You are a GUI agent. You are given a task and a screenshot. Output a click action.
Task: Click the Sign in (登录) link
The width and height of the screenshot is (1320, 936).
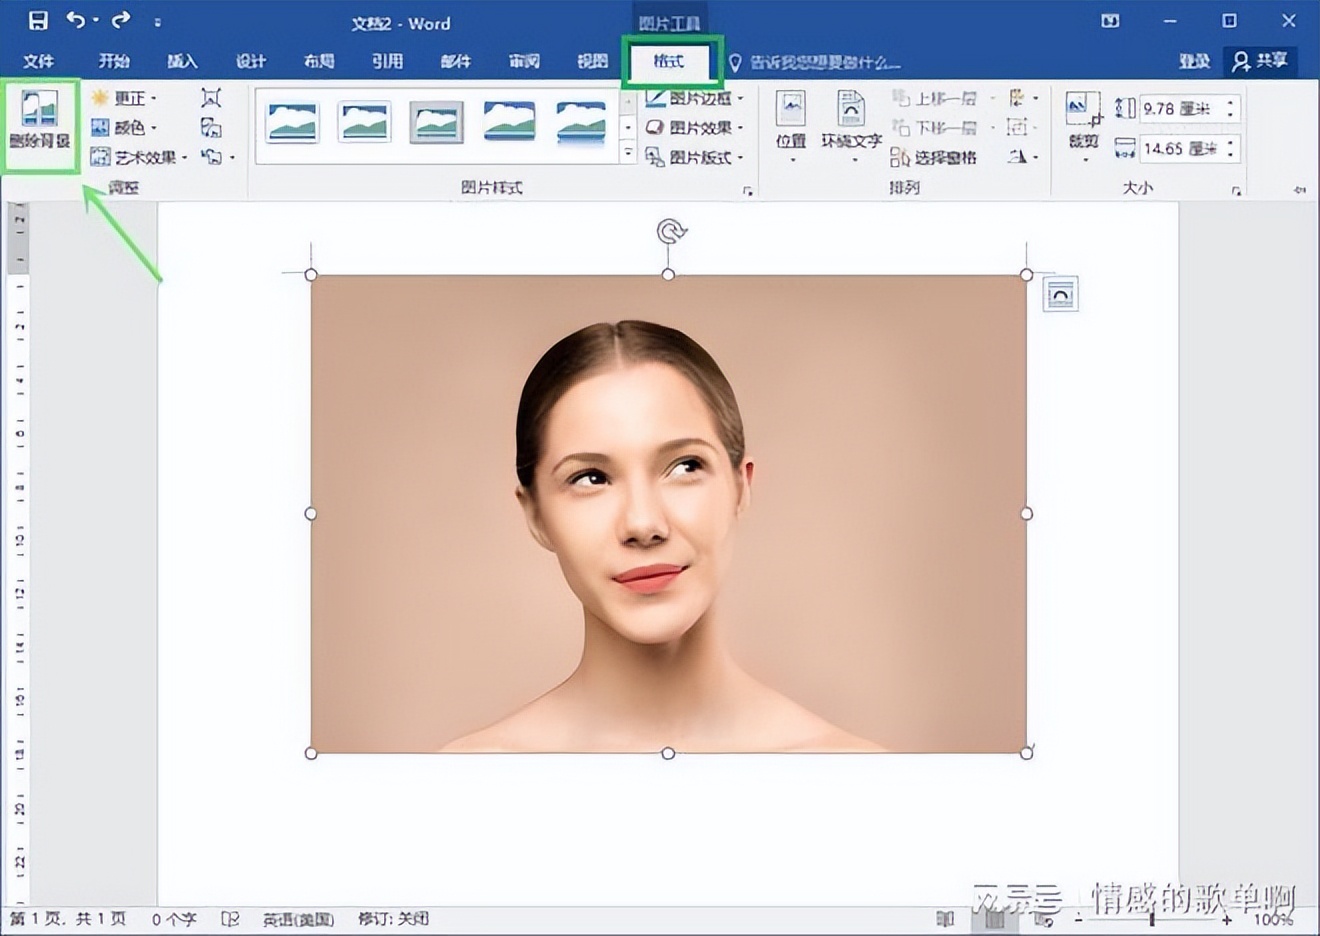[1194, 61]
